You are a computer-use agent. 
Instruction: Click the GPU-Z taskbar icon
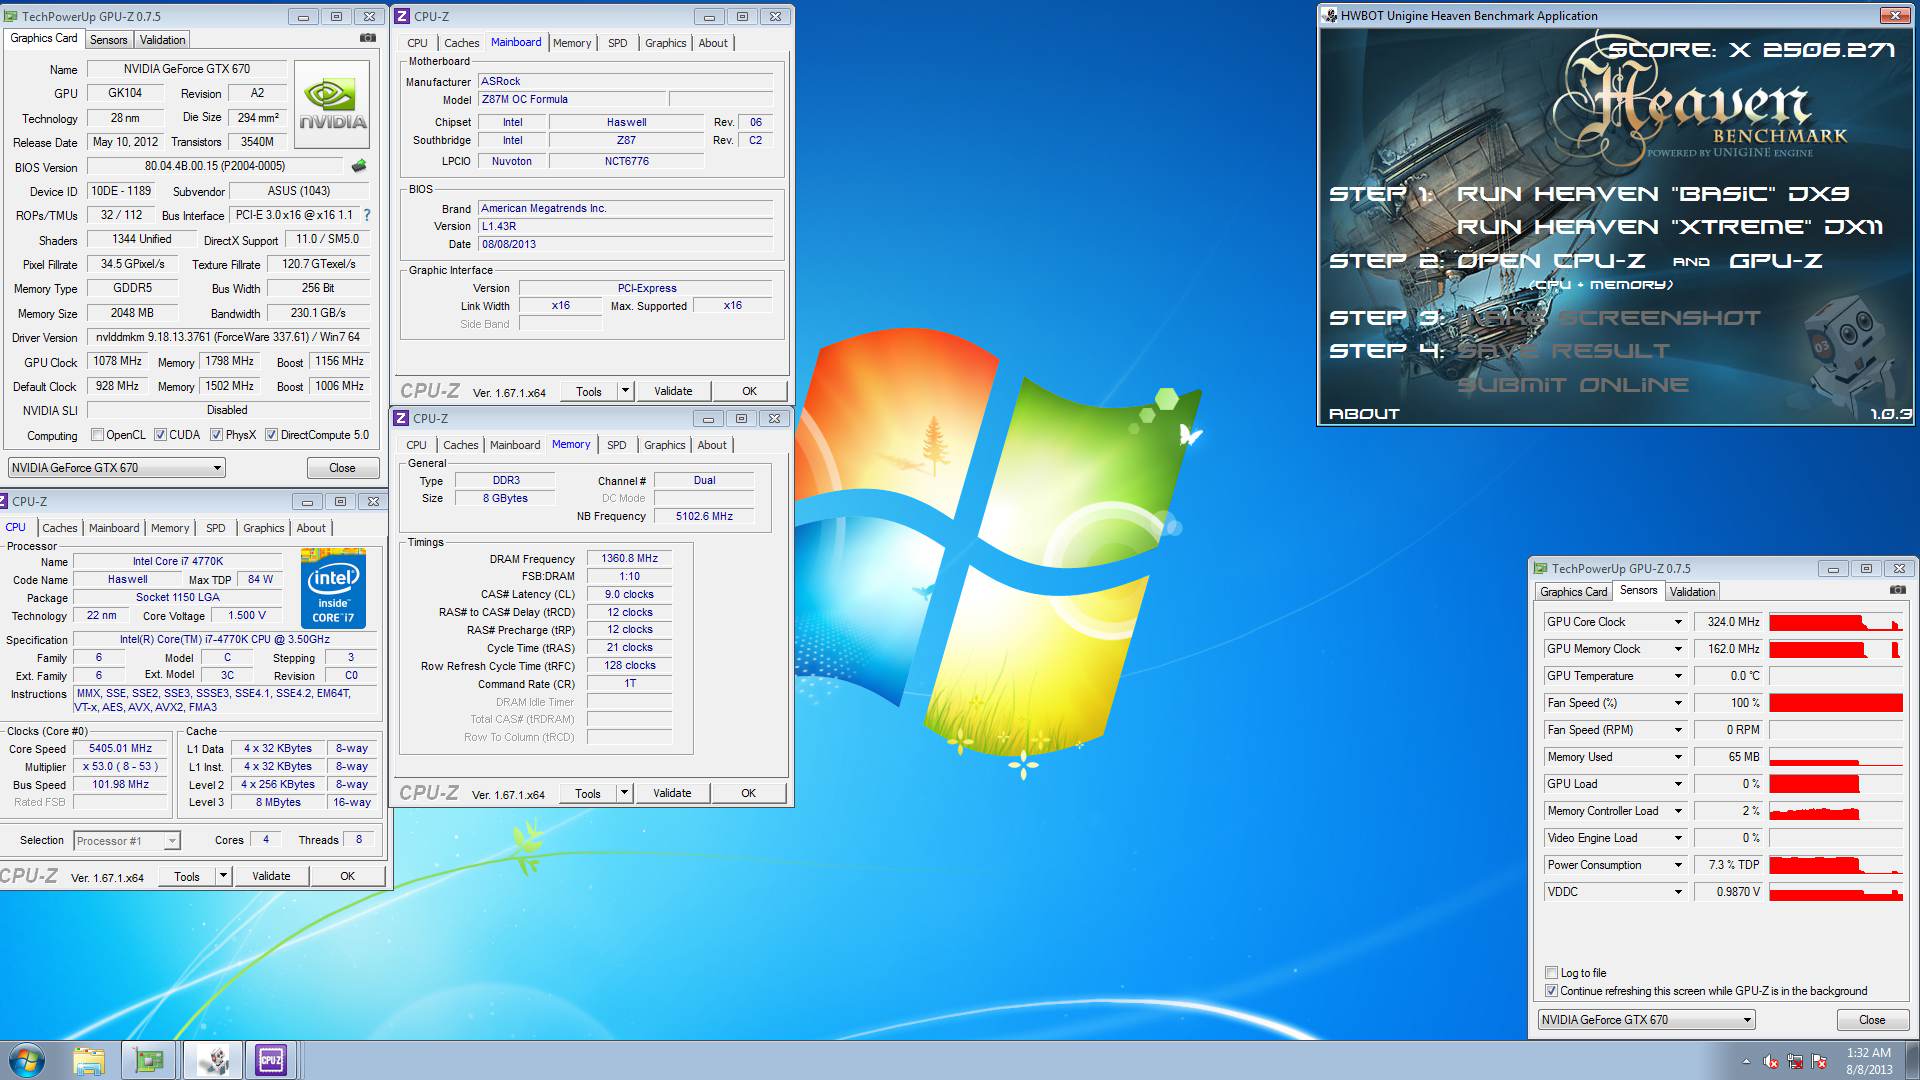pos(149,1060)
